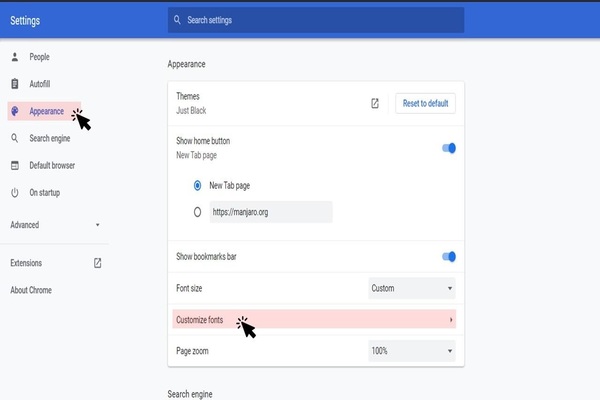Click the Reset to default button
600x400 pixels.
(x=425, y=103)
